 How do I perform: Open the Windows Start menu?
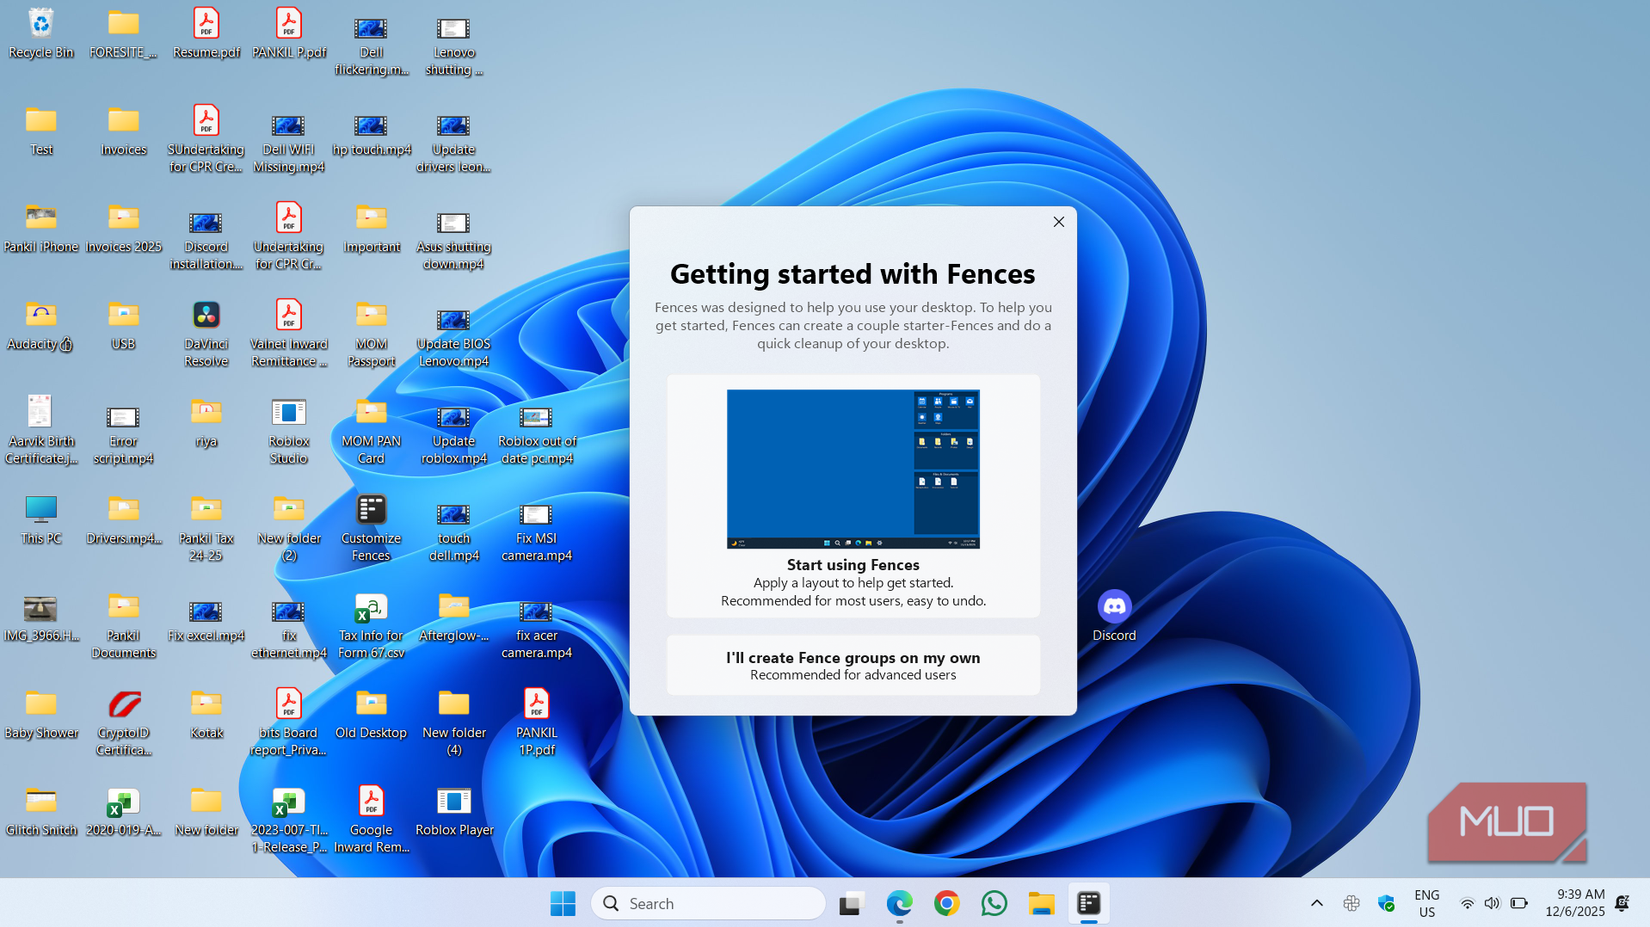coord(563,903)
